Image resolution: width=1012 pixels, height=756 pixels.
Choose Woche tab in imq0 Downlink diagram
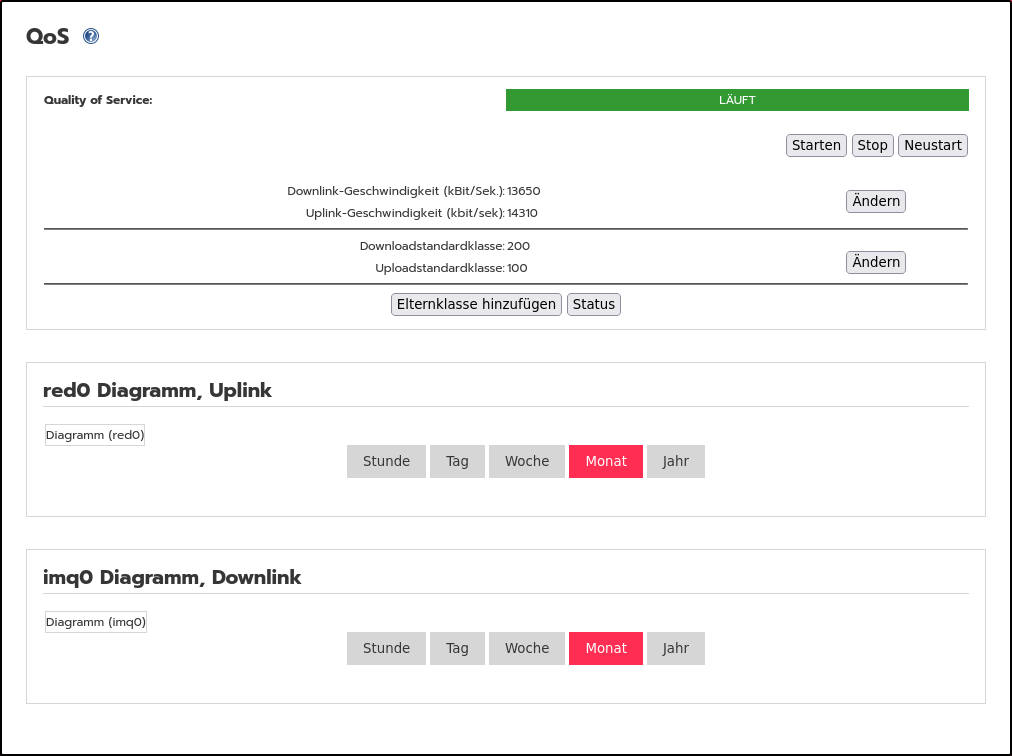point(526,648)
